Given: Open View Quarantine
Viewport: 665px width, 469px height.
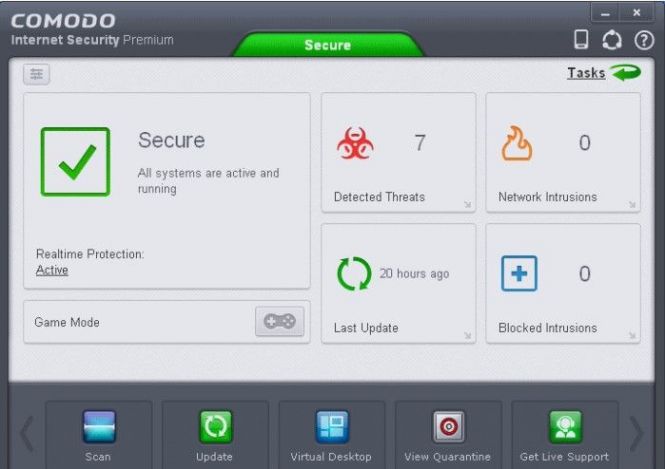Looking at the screenshot, I should coord(448,436).
